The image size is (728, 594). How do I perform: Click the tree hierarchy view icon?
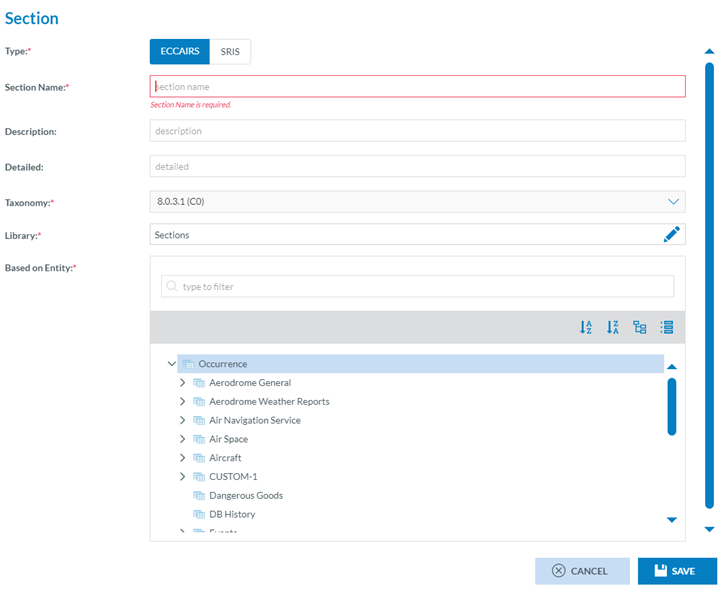(640, 327)
